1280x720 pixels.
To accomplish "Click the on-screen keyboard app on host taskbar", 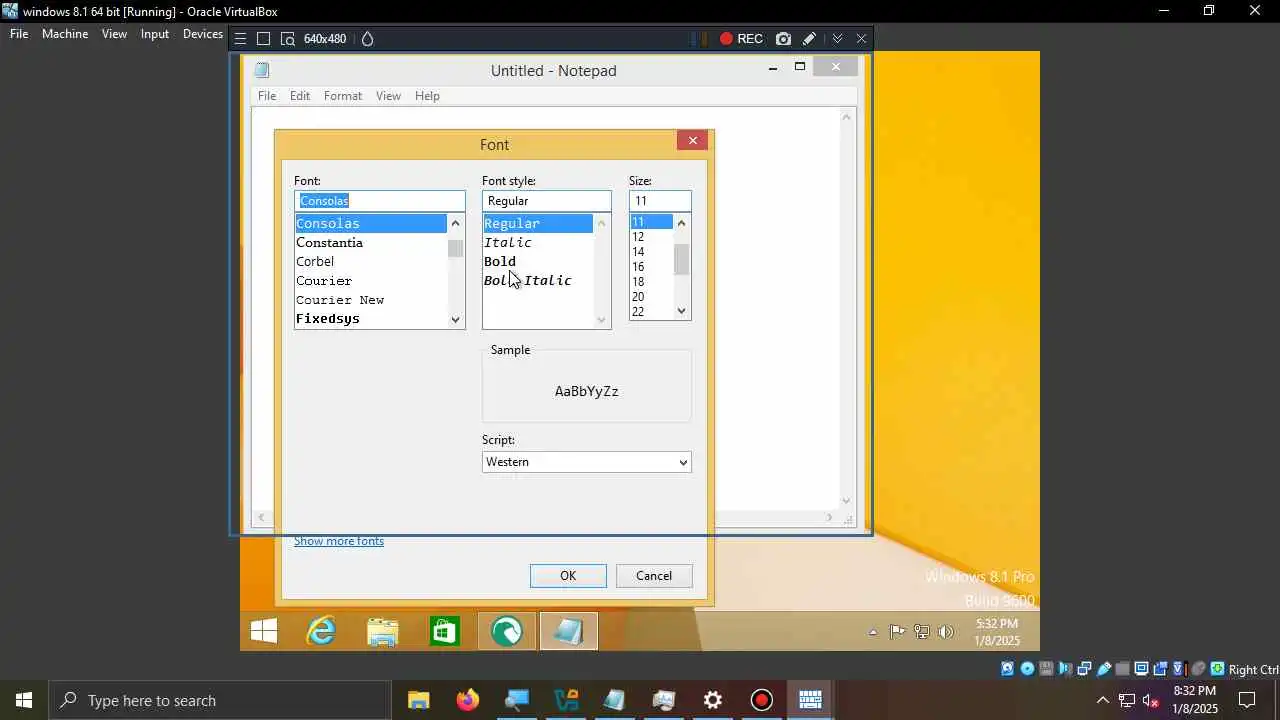I will (x=810, y=700).
